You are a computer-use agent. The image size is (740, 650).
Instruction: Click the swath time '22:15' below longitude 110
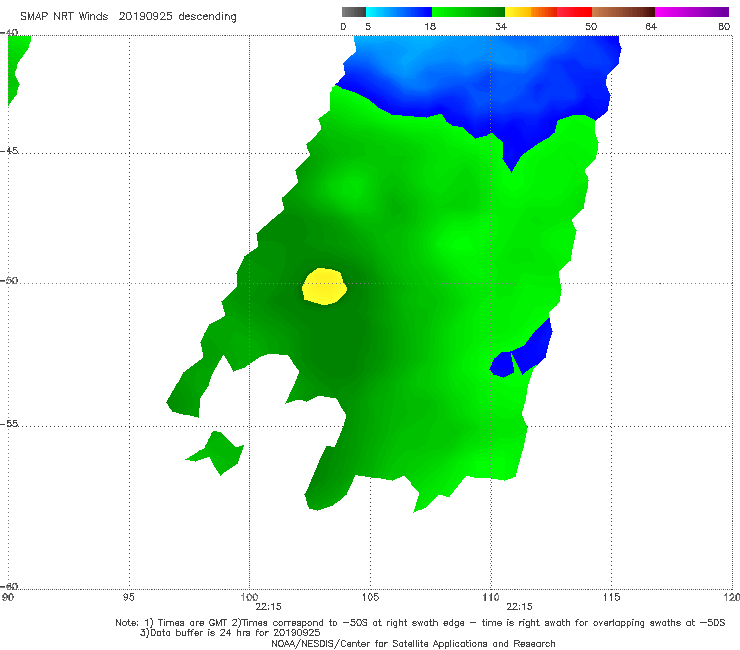[x=519, y=607]
